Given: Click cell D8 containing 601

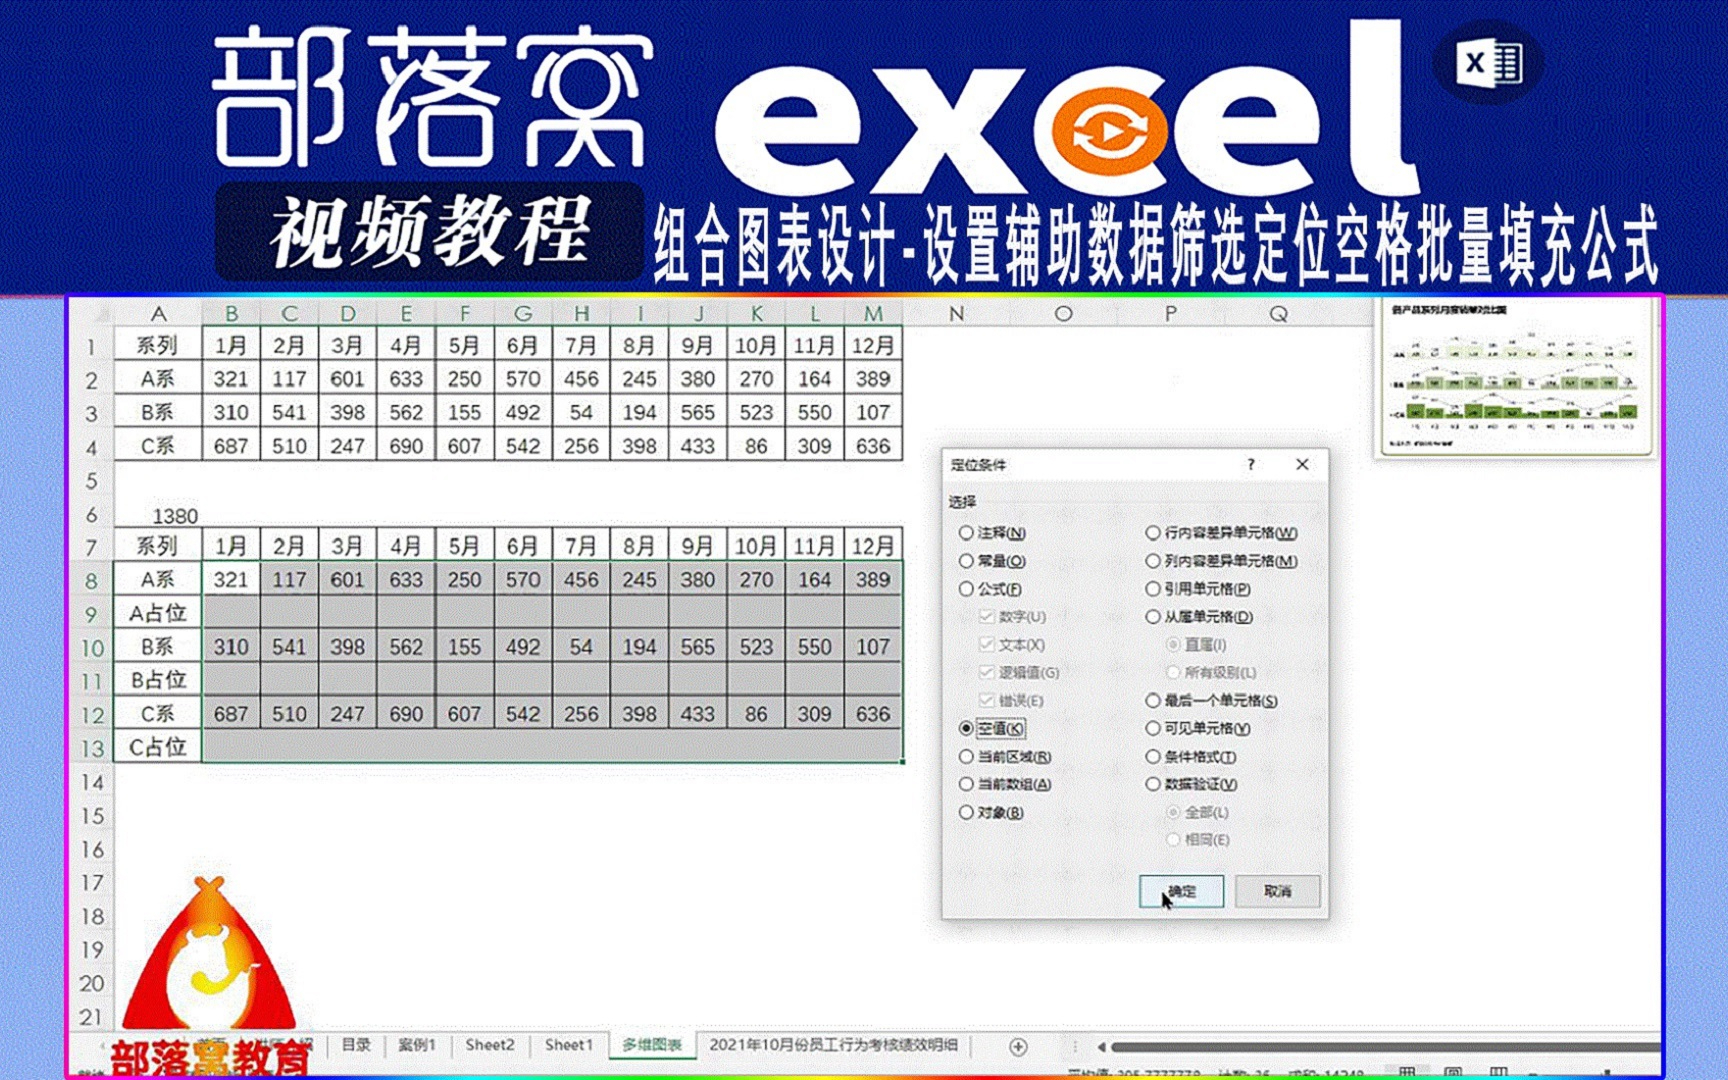Looking at the screenshot, I should coord(347,580).
